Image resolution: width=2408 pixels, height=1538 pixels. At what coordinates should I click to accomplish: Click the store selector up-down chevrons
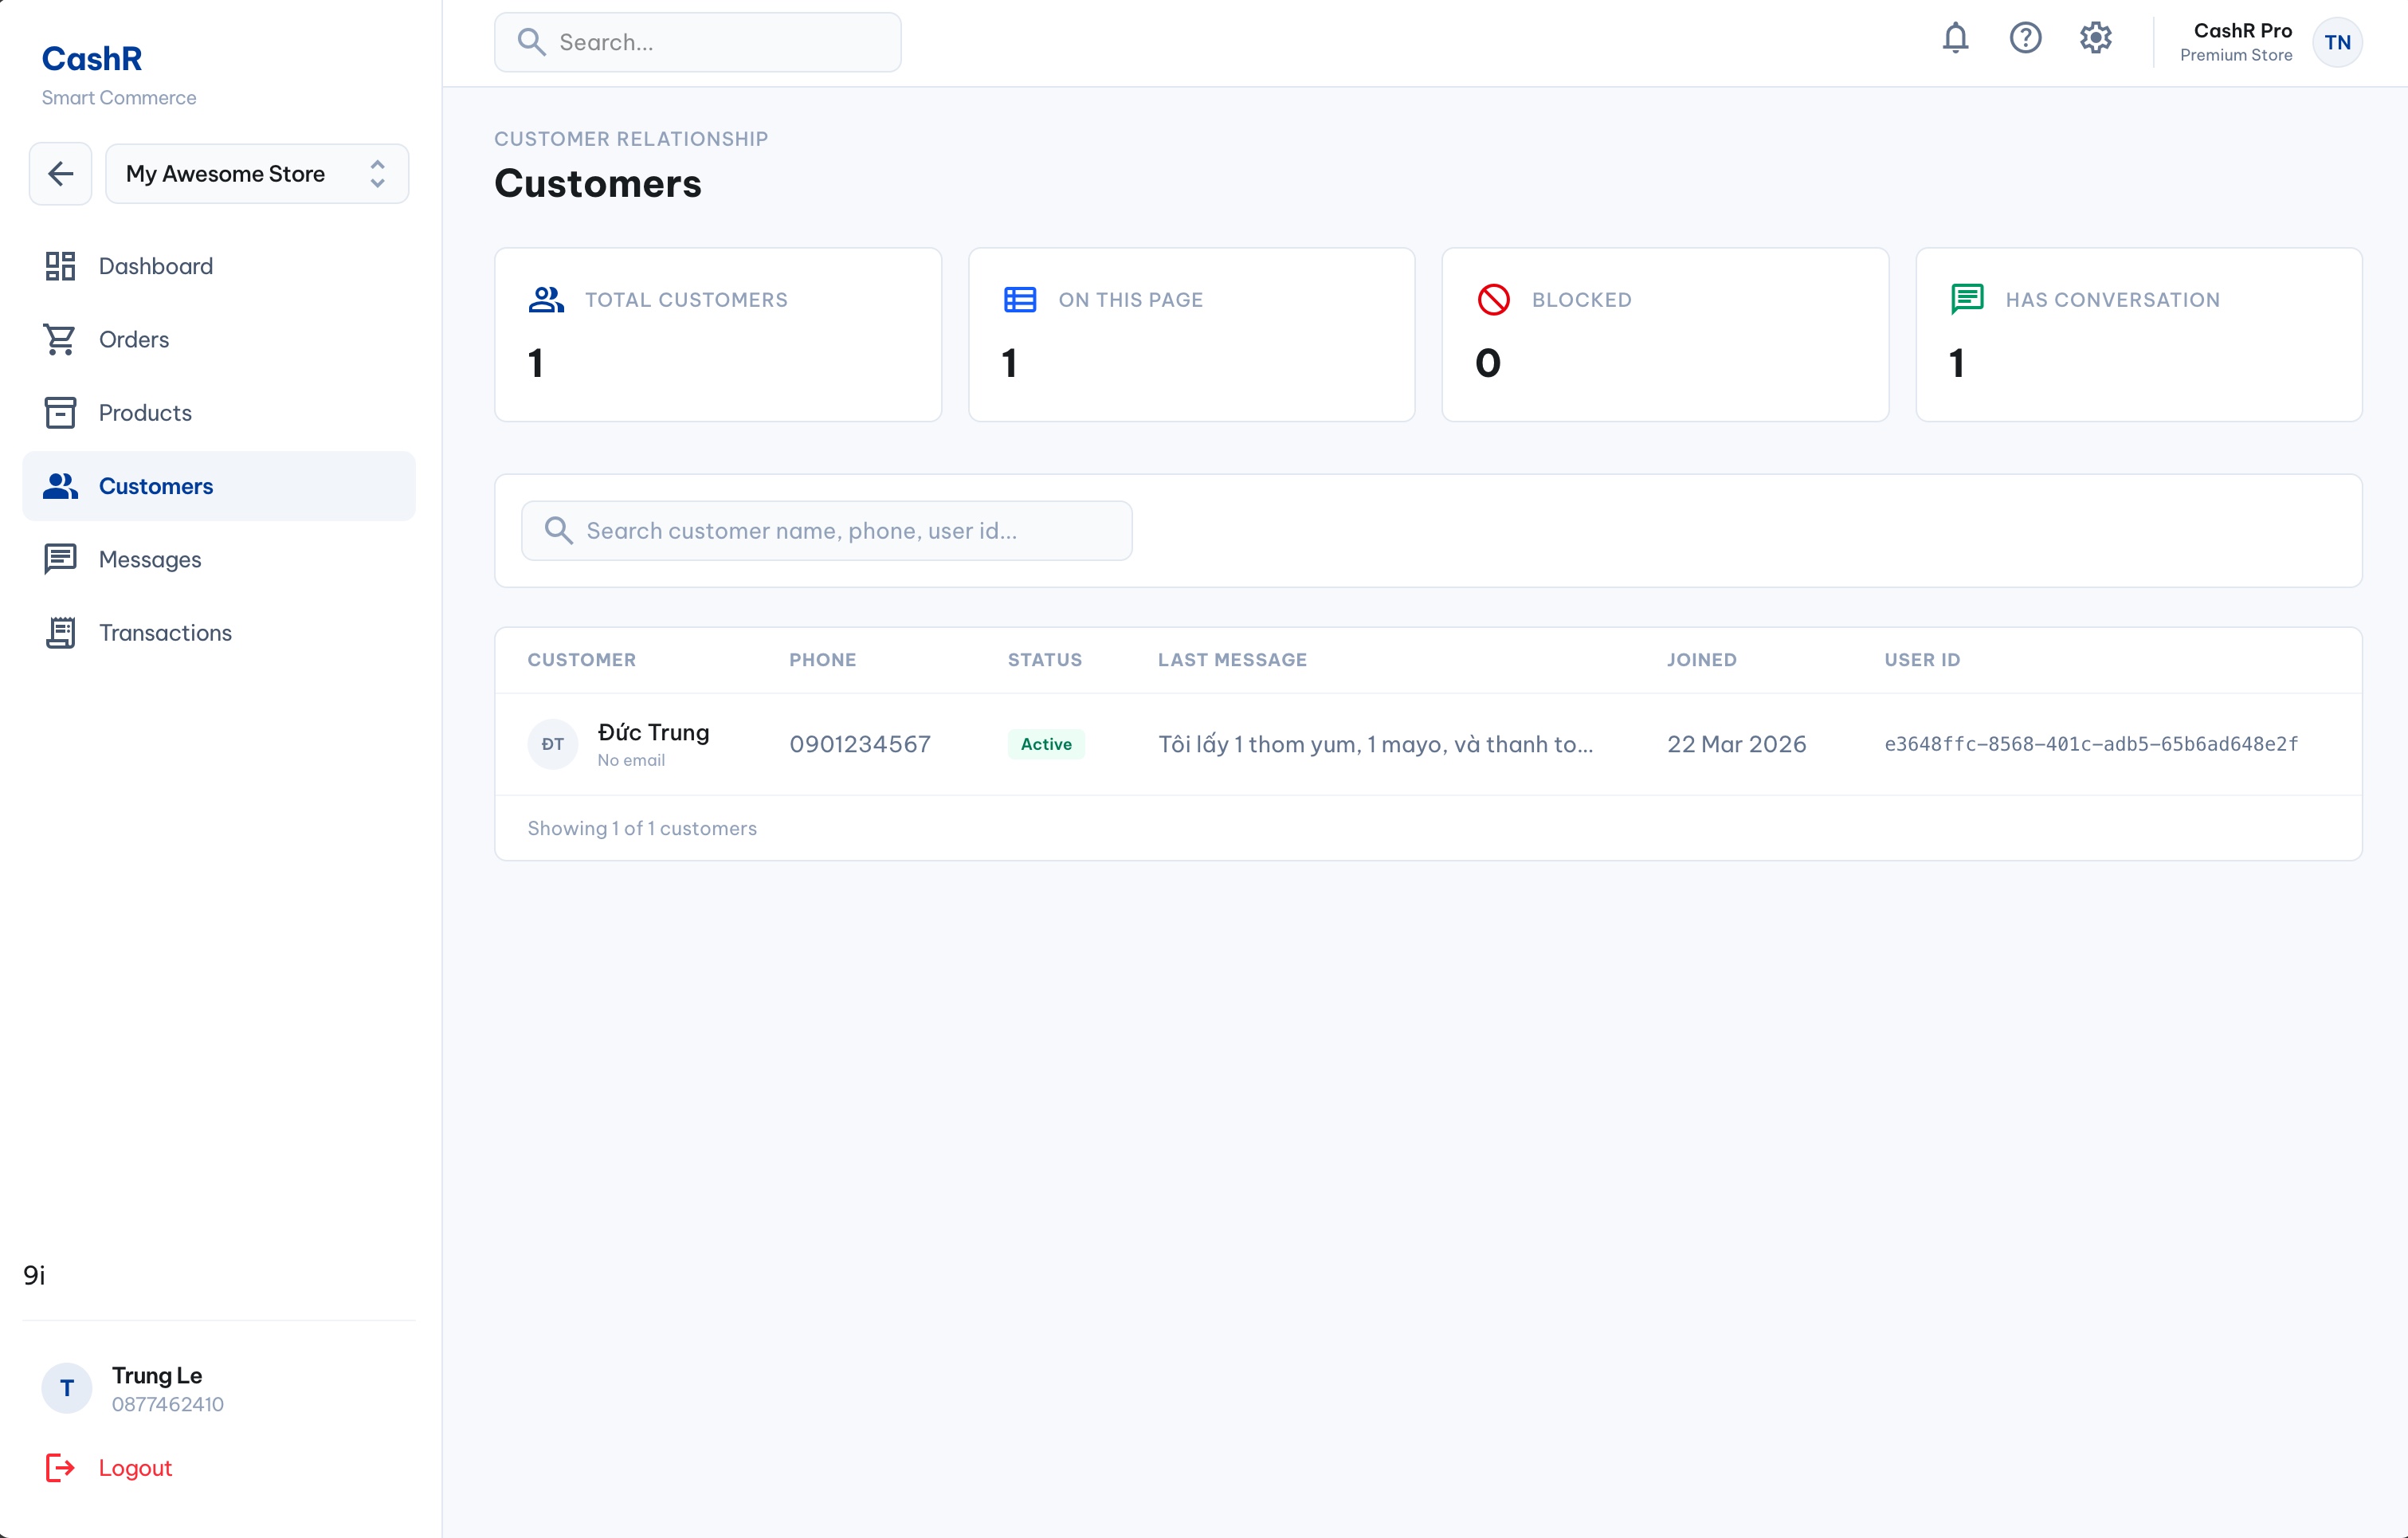click(x=377, y=174)
